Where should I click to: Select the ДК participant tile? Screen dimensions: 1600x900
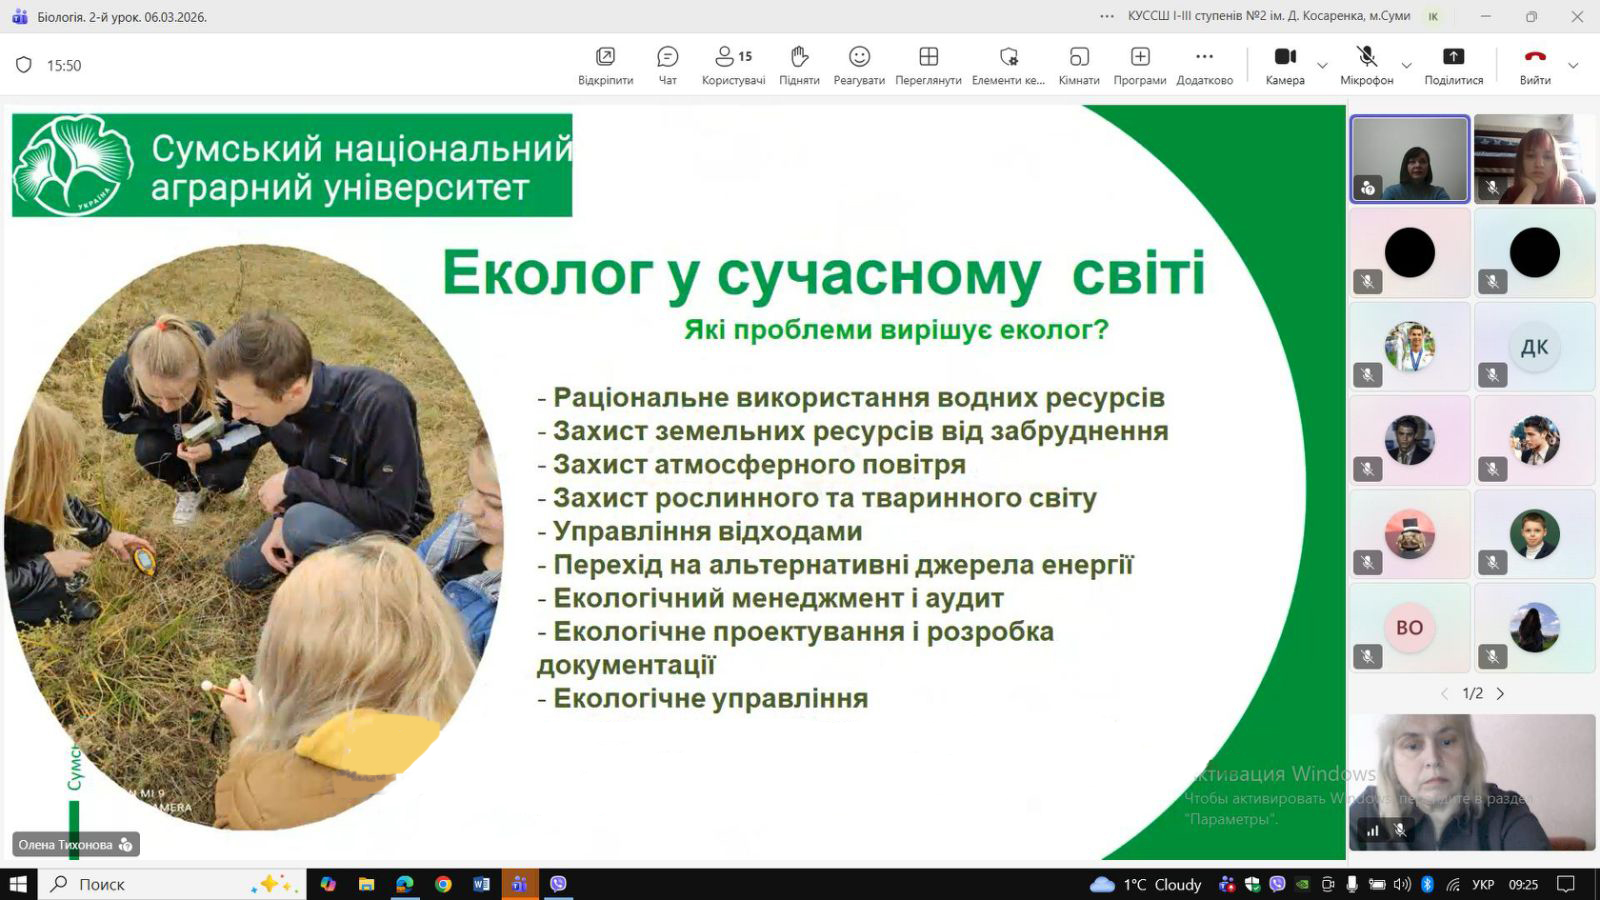coord(1534,347)
